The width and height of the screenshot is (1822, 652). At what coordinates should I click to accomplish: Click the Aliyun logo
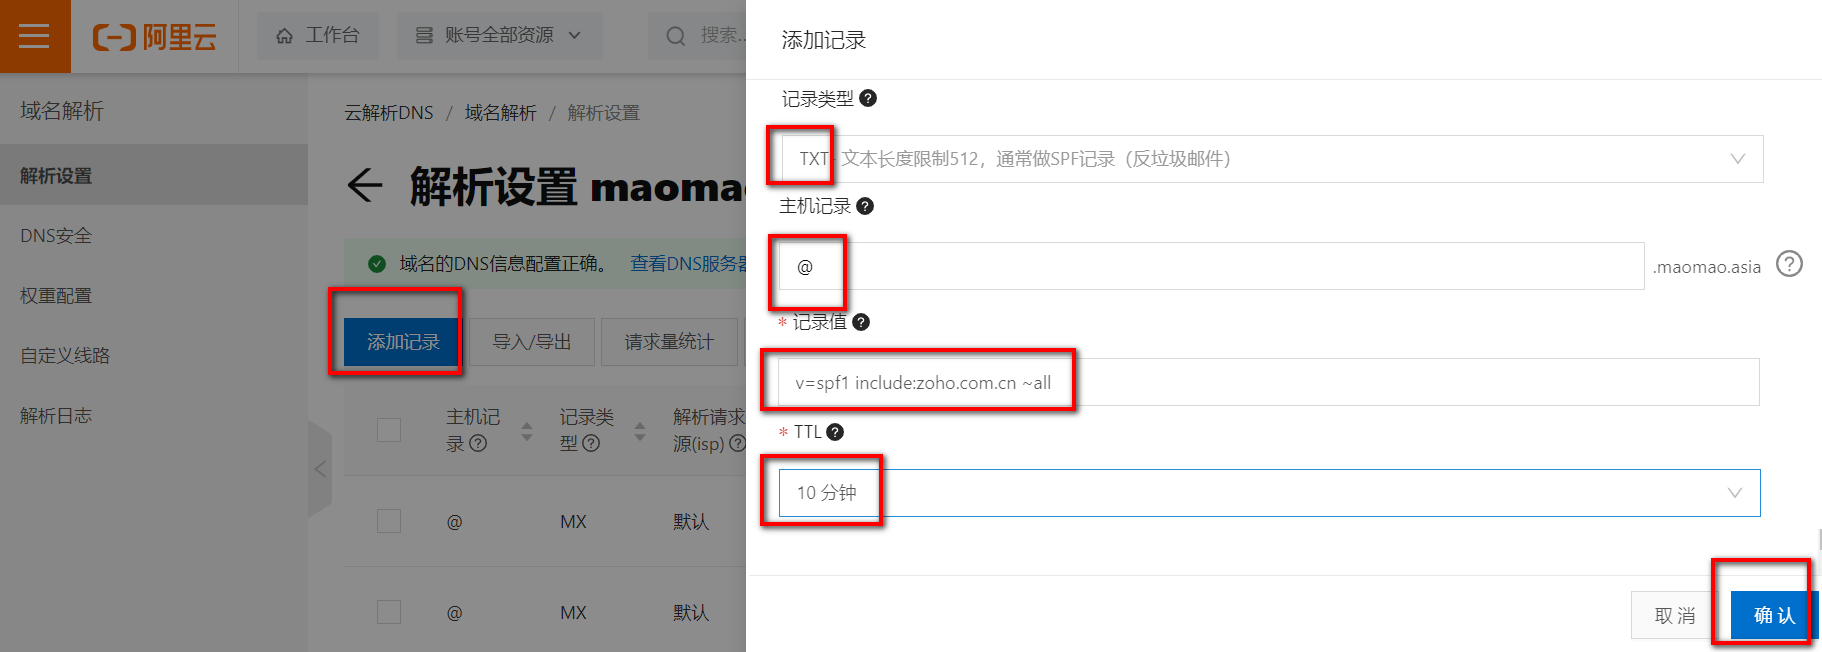pyautogui.click(x=155, y=37)
